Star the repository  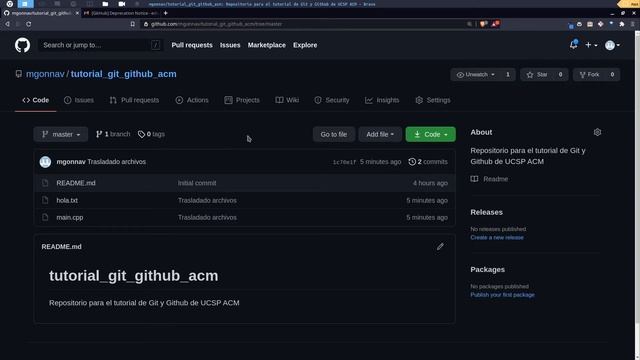537,75
